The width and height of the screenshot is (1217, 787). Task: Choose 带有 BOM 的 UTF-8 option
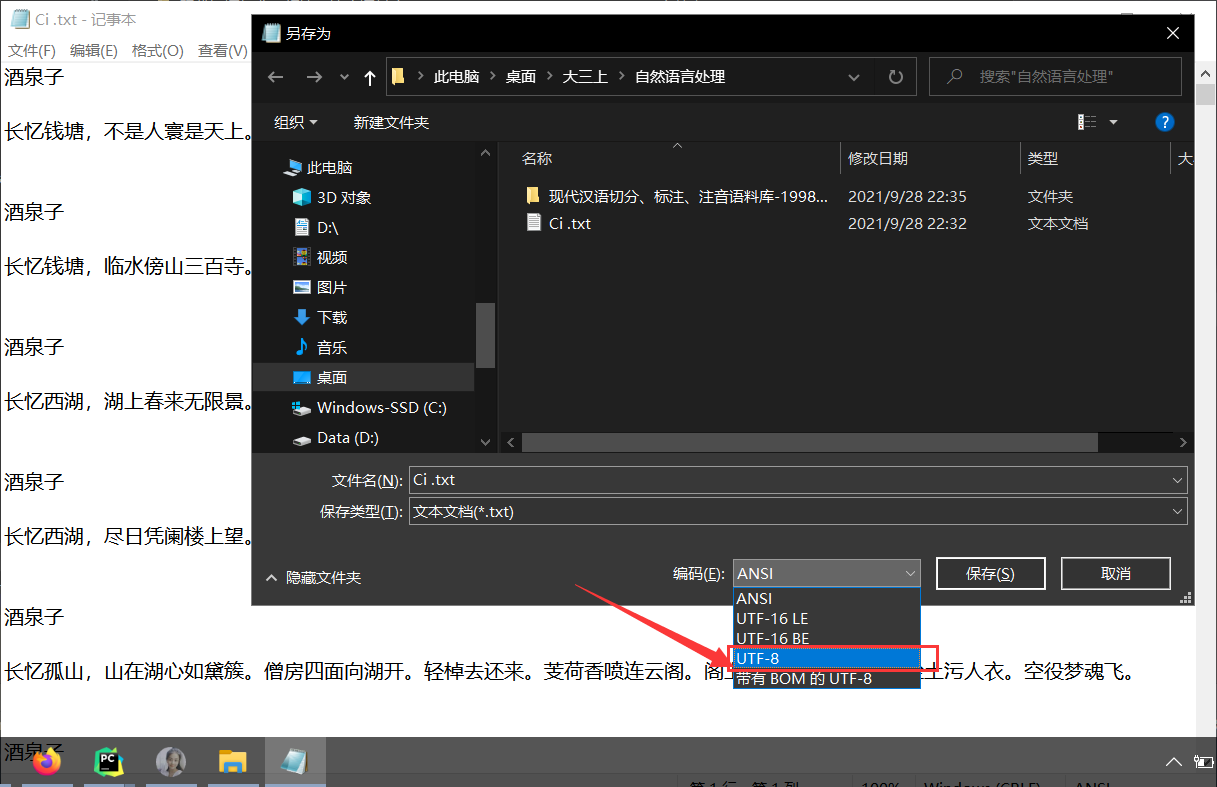(x=826, y=678)
